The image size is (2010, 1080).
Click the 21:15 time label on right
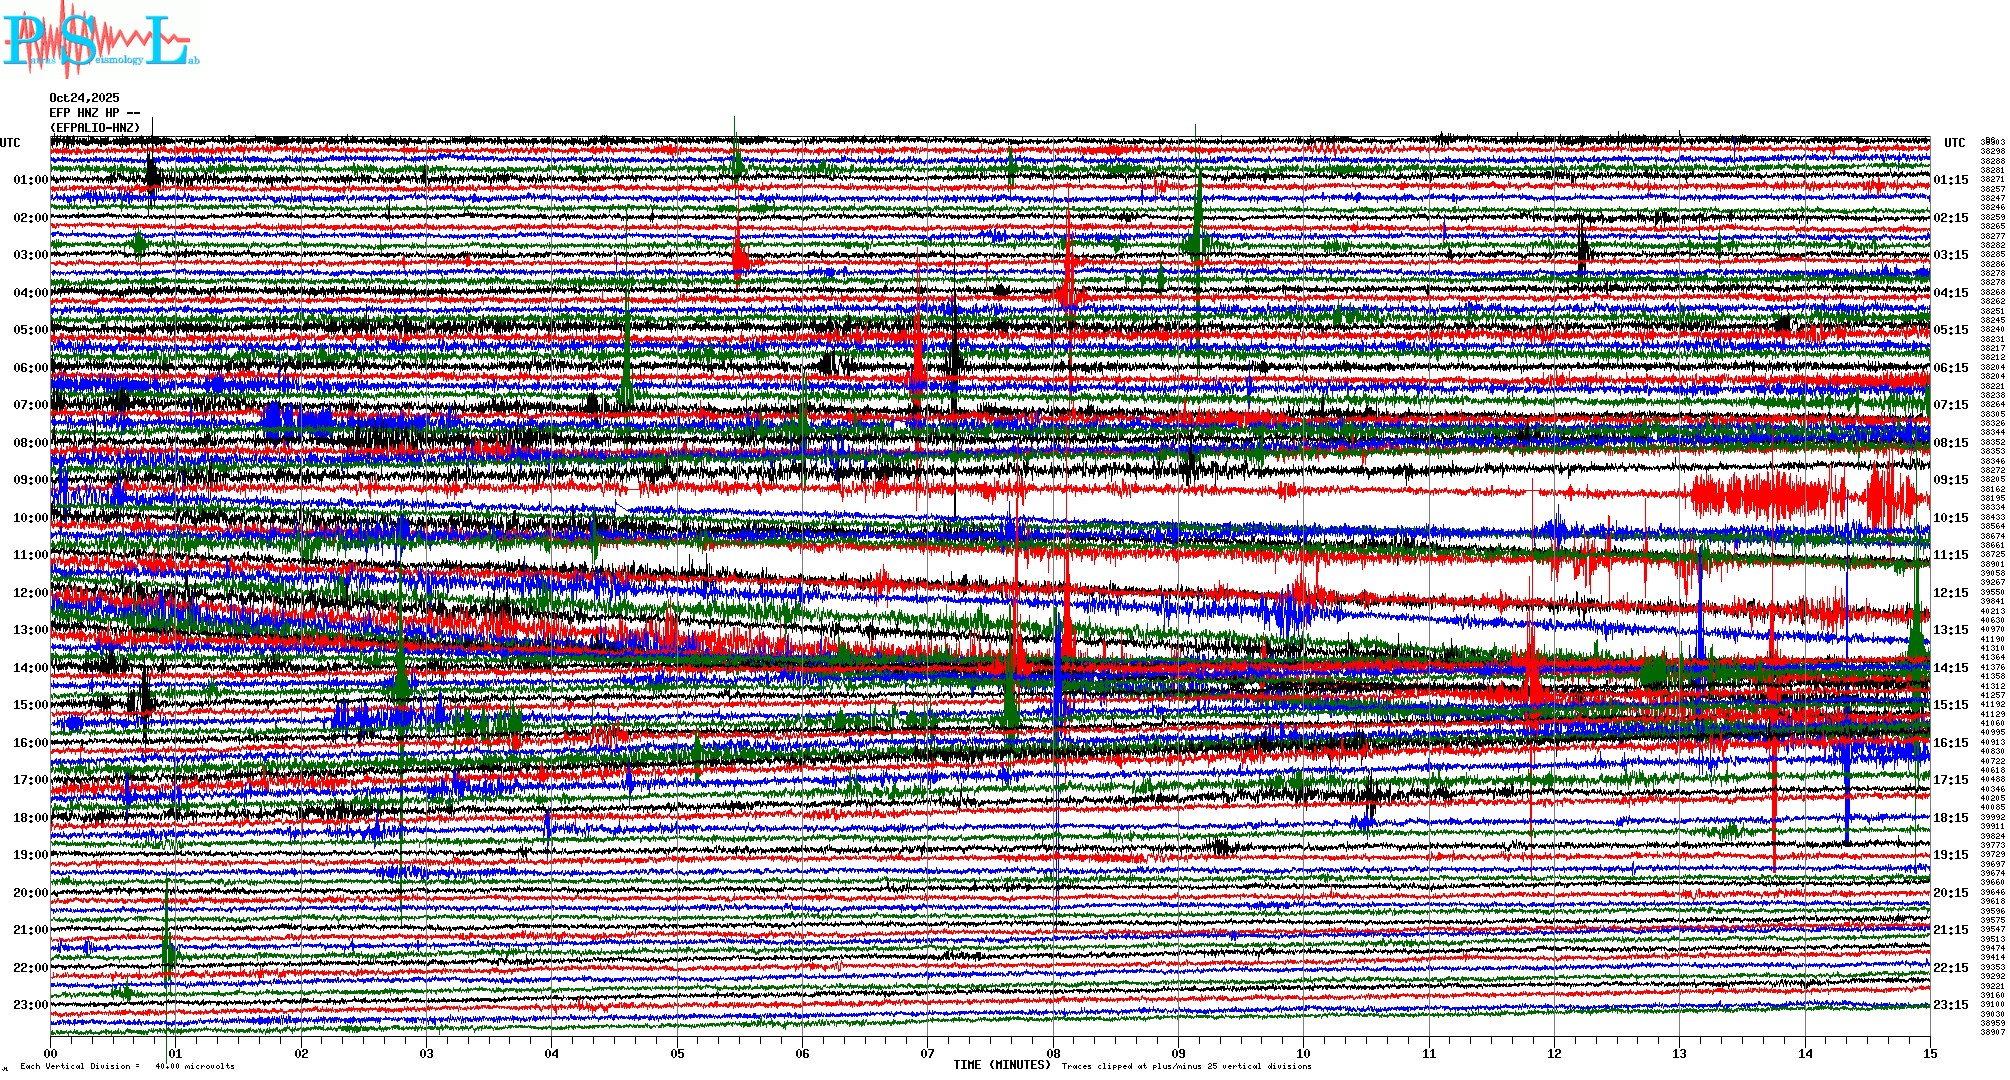point(1950,930)
